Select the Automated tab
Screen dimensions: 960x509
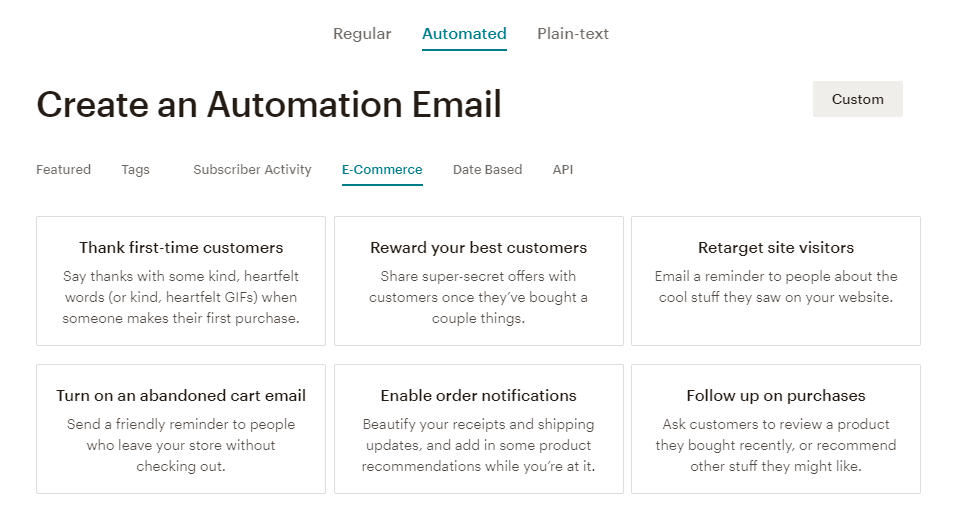(464, 34)
